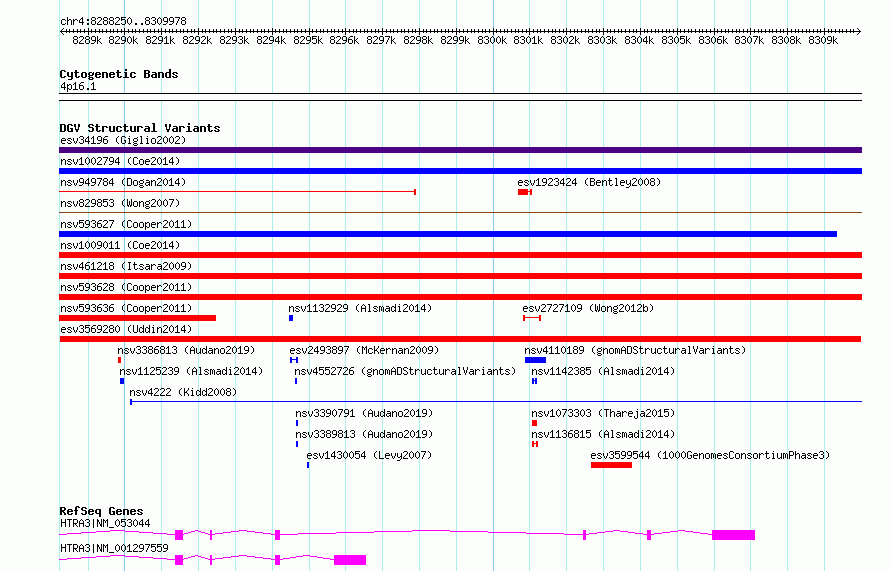Image resolution: width=890 pixels, height=571 pixels.
Task: Click the large last exon of NM_053044
Action: (x=733, y=535)
